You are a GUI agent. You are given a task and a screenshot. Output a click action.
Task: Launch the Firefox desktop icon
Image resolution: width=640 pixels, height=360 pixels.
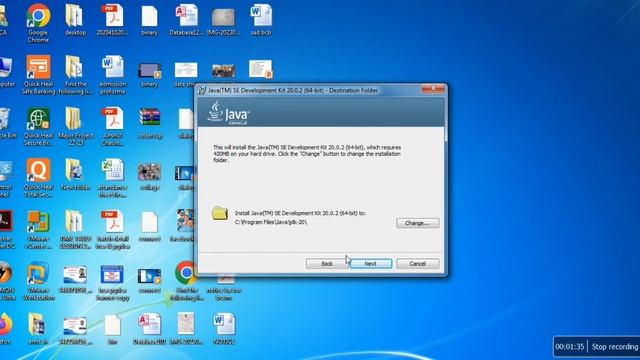pyautogui.click(x=6, y=329)
